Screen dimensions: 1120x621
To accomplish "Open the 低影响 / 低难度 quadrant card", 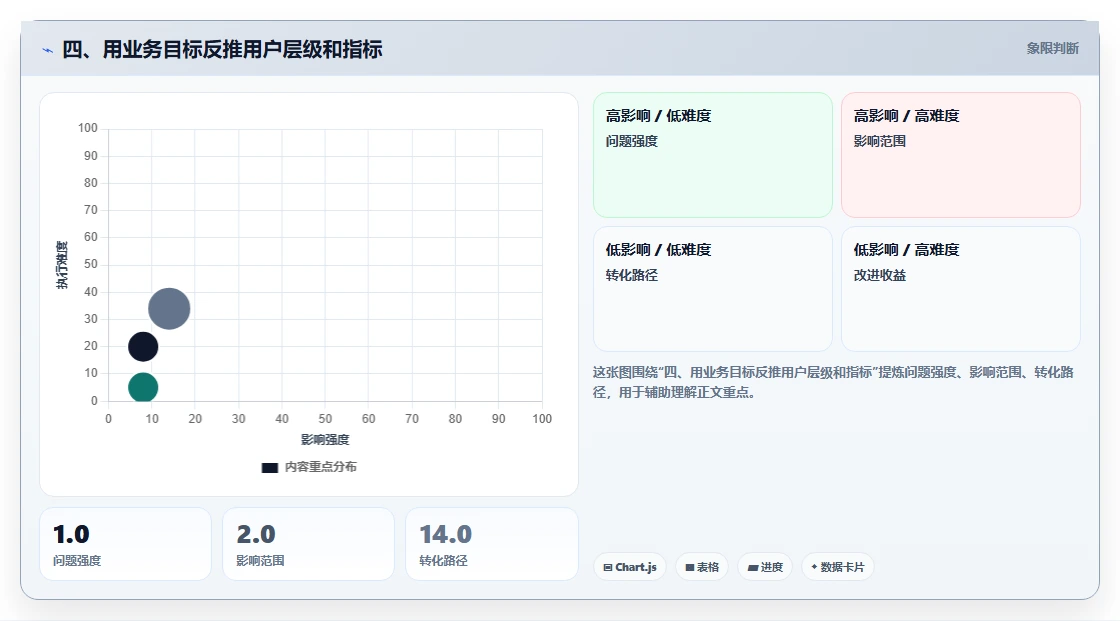I will pyautogui.click(x=713, y=289).
